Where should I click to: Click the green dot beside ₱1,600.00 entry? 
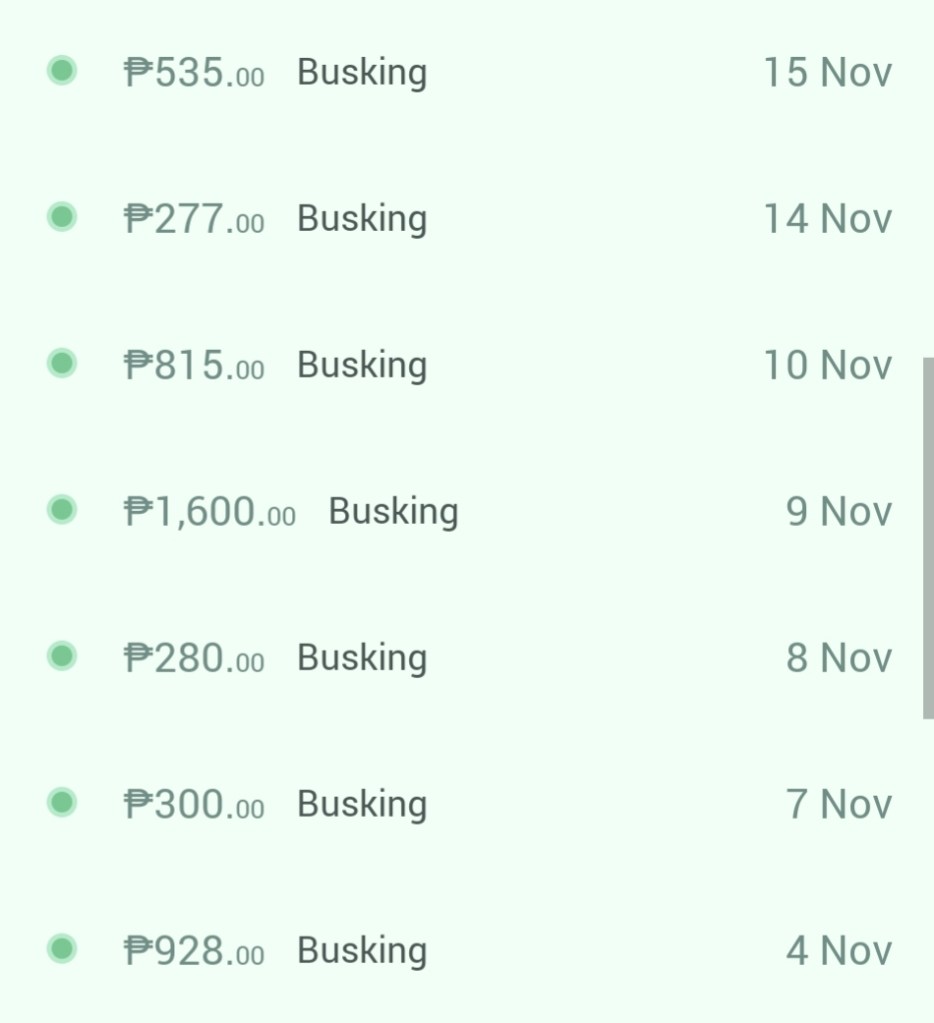click(62, 510)
